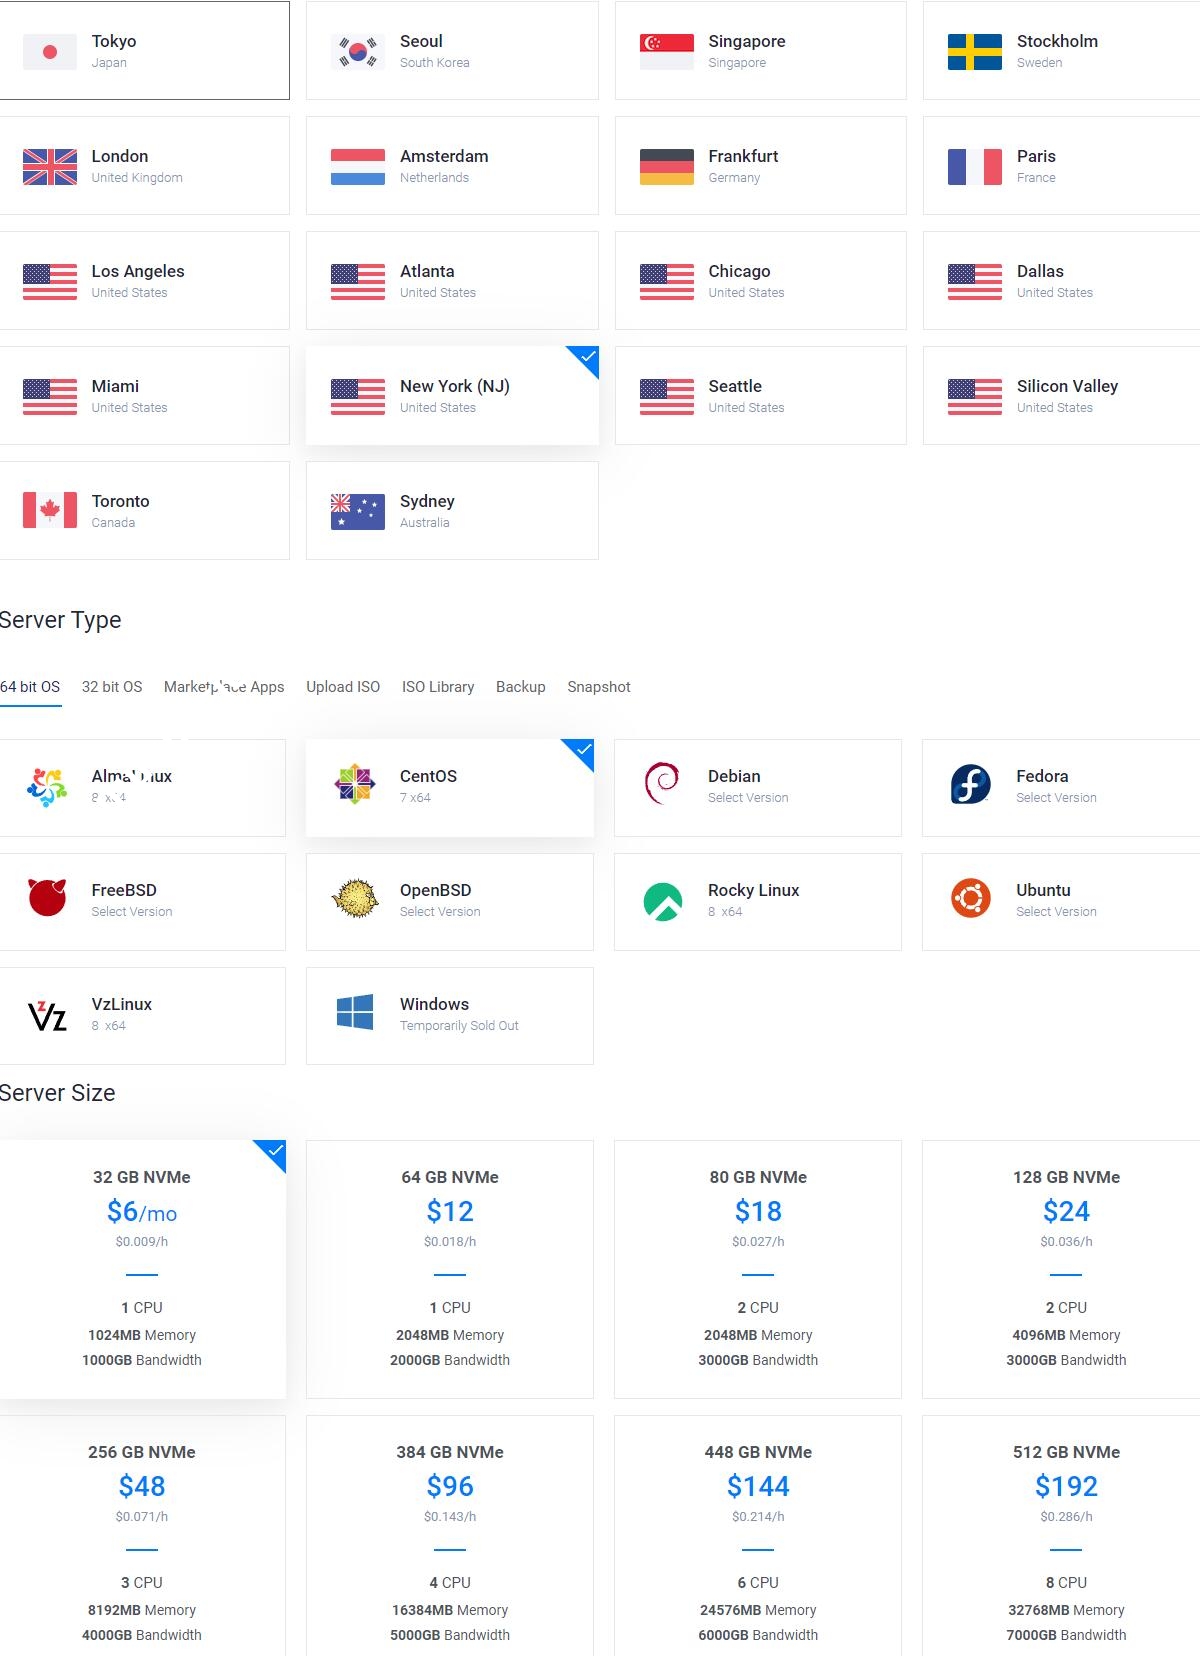
Task: Select the Atlanta location card
Action: [x=452, y=281]
